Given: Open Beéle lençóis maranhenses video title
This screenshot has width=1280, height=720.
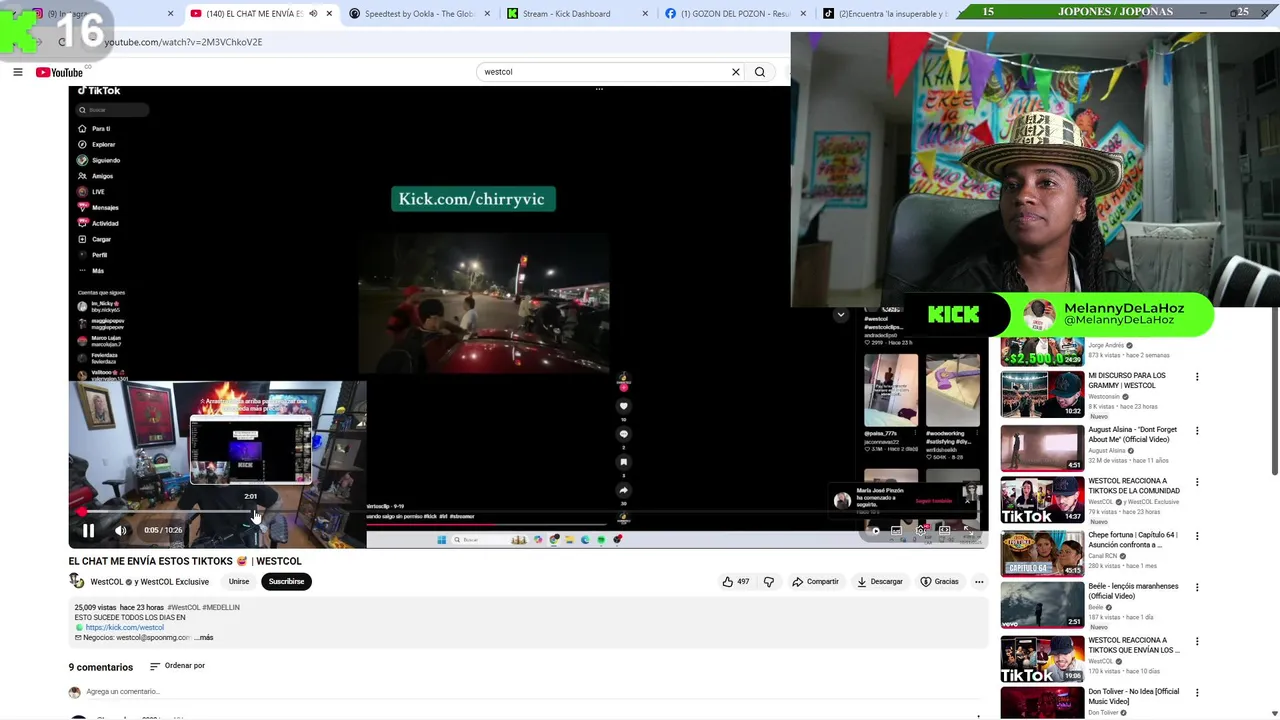Looking at the screenshot, I should pyautogui.click(x=1133, y=591).
